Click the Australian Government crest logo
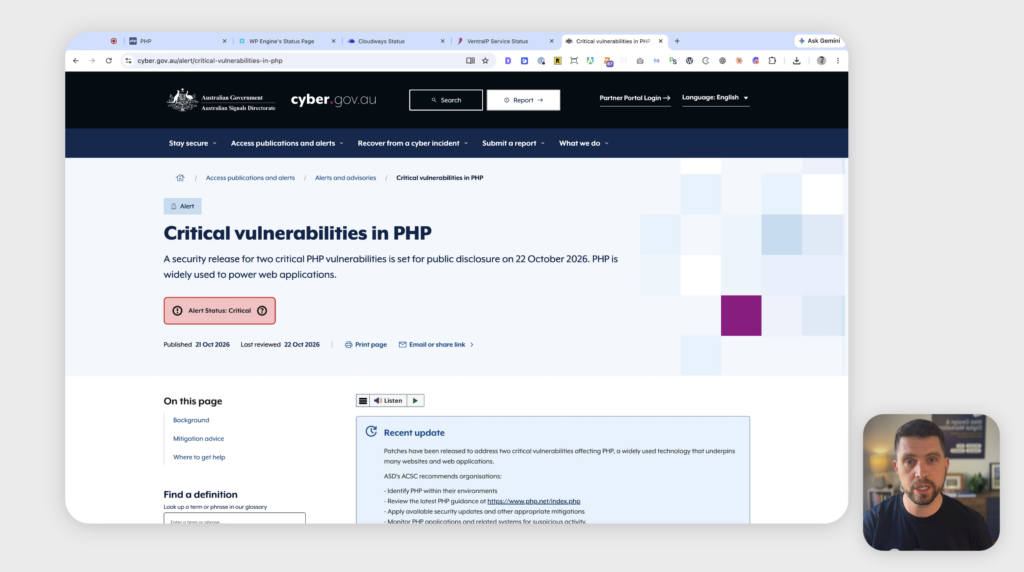The width and height of the screenshot is (1024, 572). 221,100
